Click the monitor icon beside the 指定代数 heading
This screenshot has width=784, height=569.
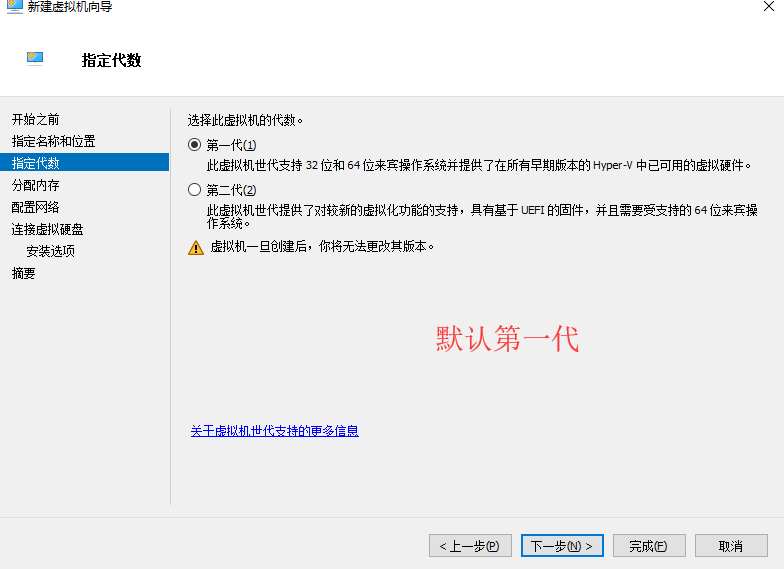click(x=35, y=59)
